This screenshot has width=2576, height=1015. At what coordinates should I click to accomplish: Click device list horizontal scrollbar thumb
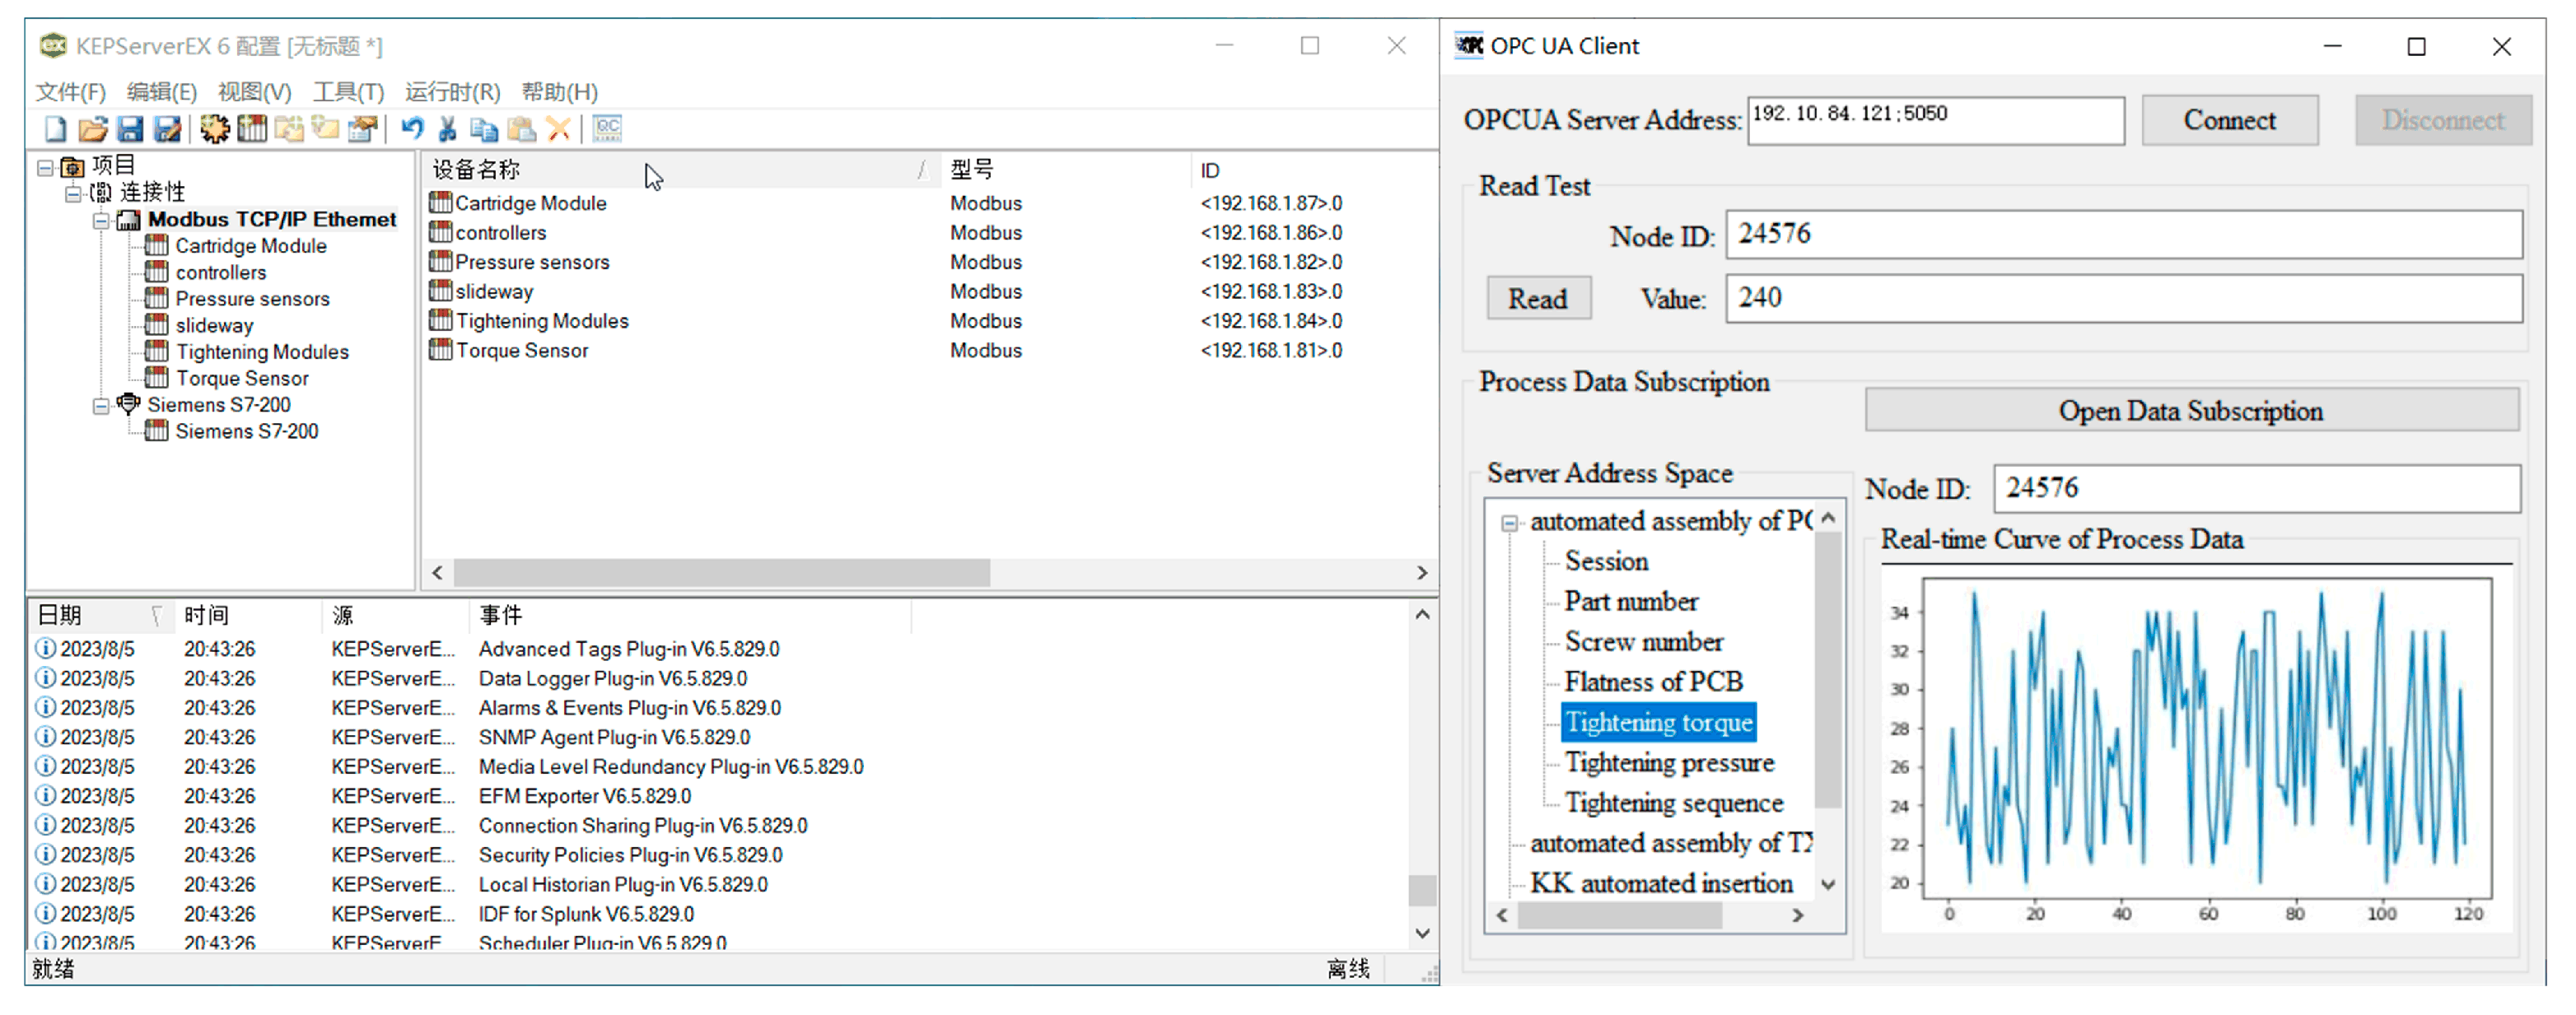click(x=721, y=572)
